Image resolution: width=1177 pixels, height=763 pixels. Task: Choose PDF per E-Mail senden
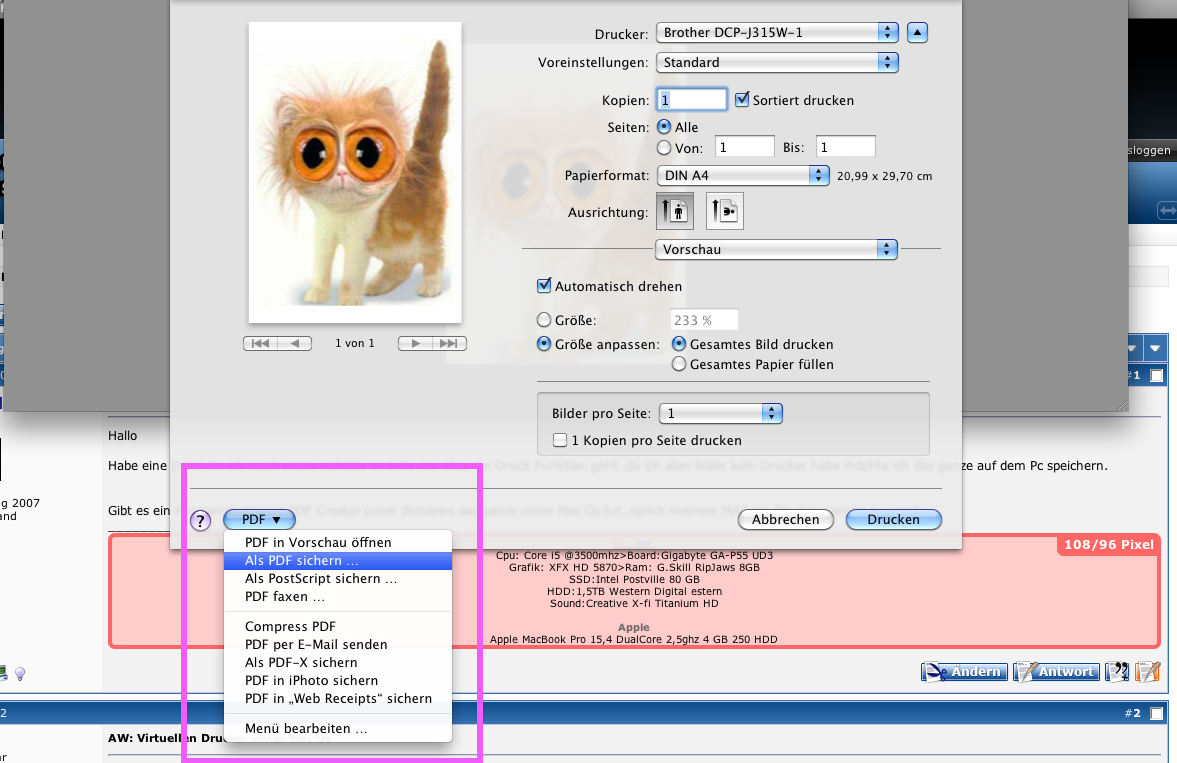click(338, 644)
